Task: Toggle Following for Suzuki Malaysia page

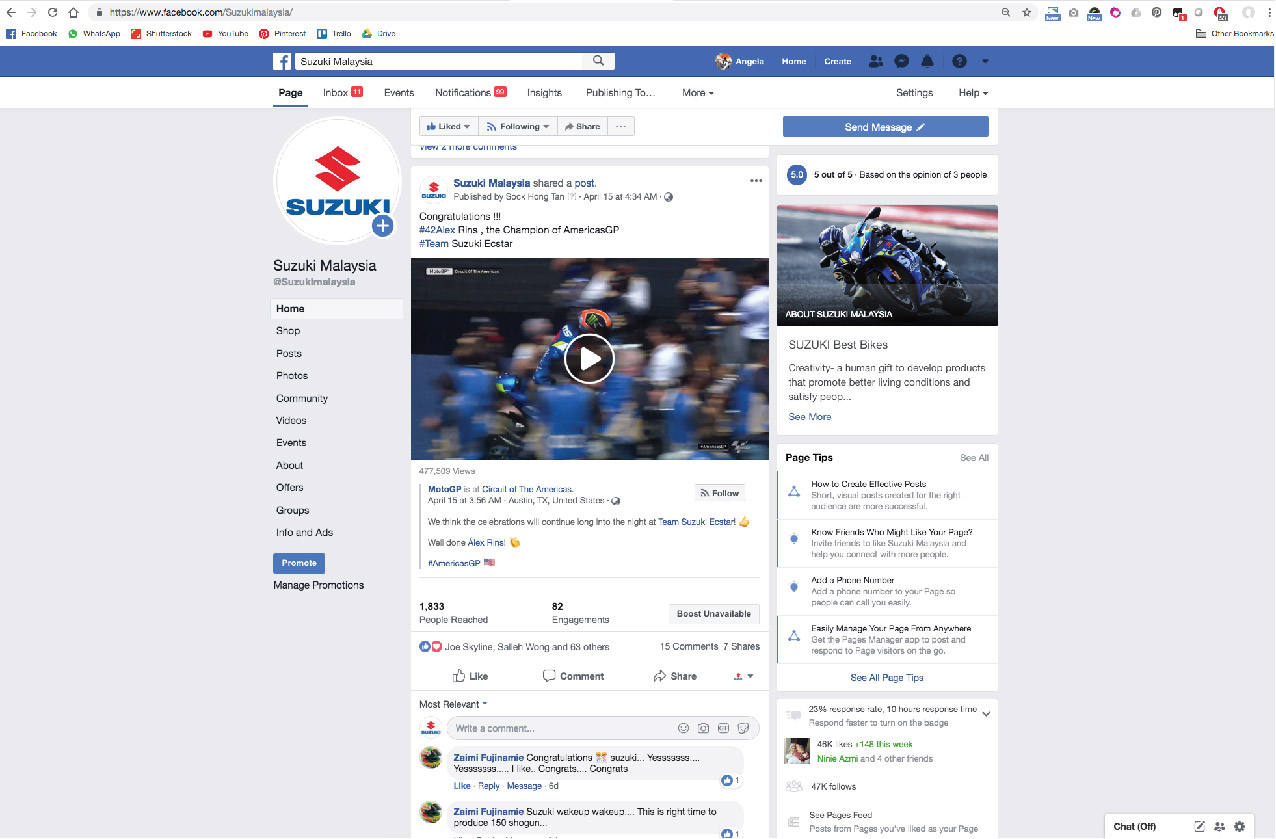Action: click(518, 127)
